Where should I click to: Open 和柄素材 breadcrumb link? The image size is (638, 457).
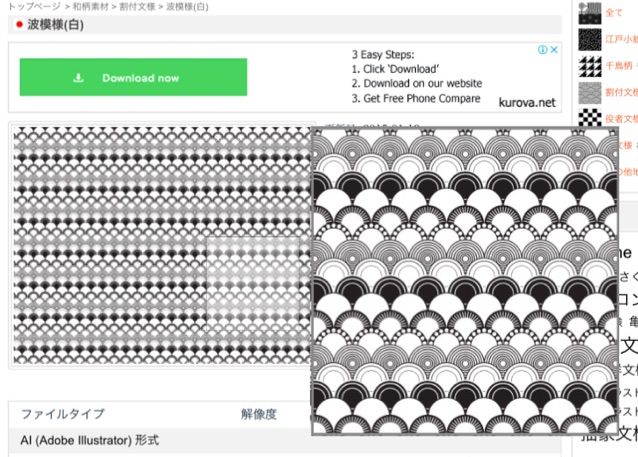[91, 6]
